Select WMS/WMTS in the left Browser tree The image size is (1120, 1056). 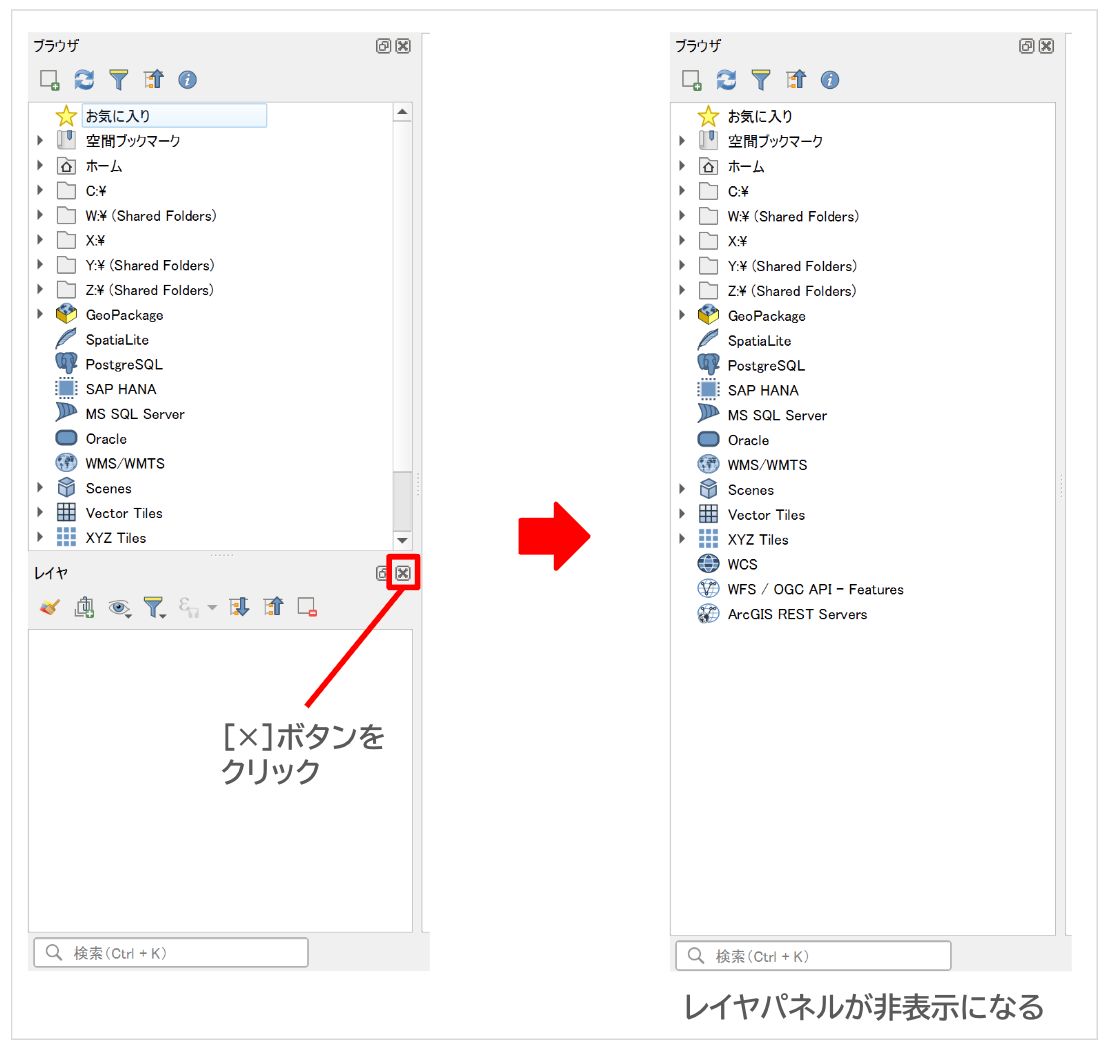click(x=125, y=464)
